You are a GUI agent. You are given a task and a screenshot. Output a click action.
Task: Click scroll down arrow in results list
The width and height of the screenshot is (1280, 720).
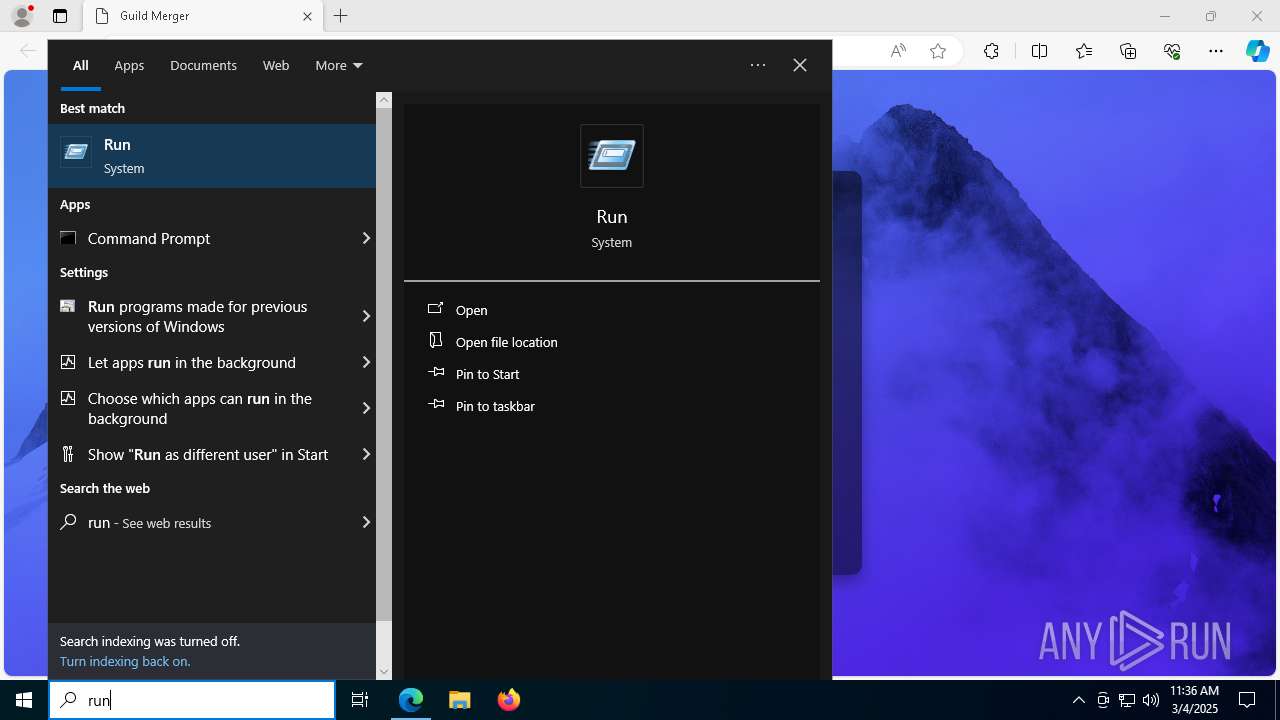[x=384, y=672]
